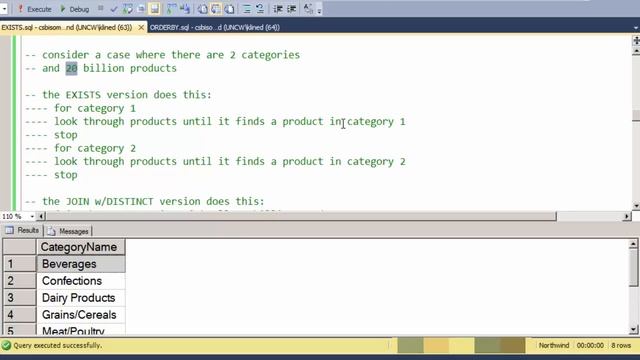Screen dimensions: 640x360
Task: Select the Meat/Poultry cell
Action: click(x=81, y=330)
